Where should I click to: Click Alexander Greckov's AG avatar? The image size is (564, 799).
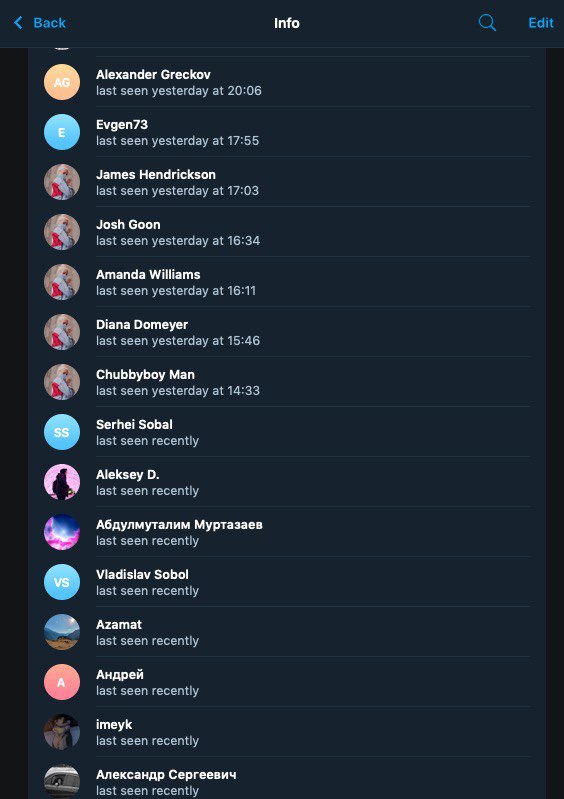[x=62, y=82]
